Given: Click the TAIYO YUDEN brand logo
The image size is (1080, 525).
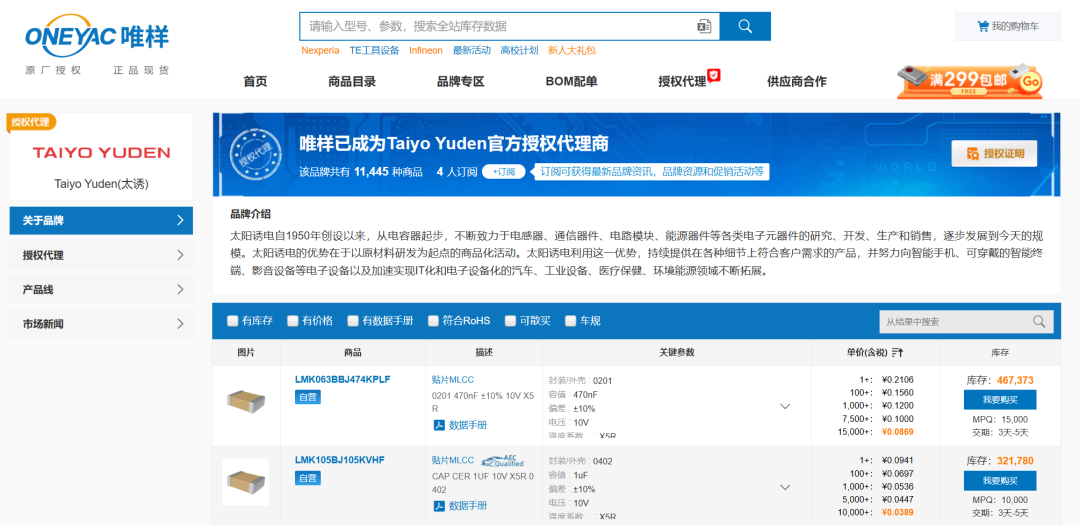Looking at the screenshot, I should [101, 152].
